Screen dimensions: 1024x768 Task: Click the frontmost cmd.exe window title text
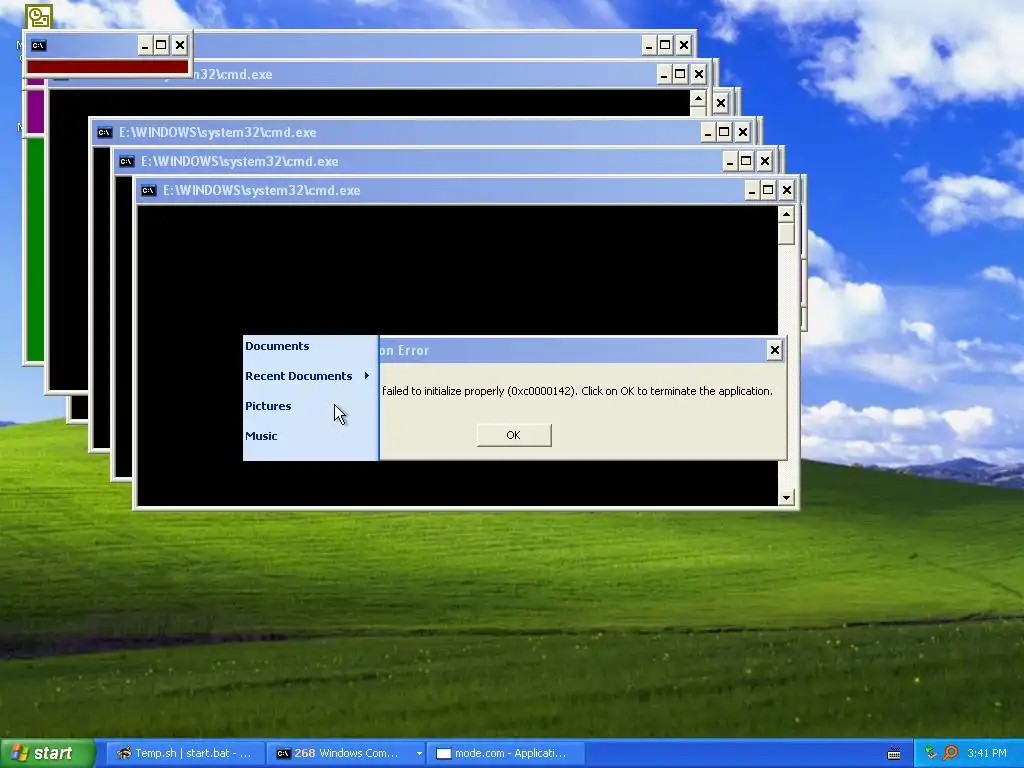[261, 191]
